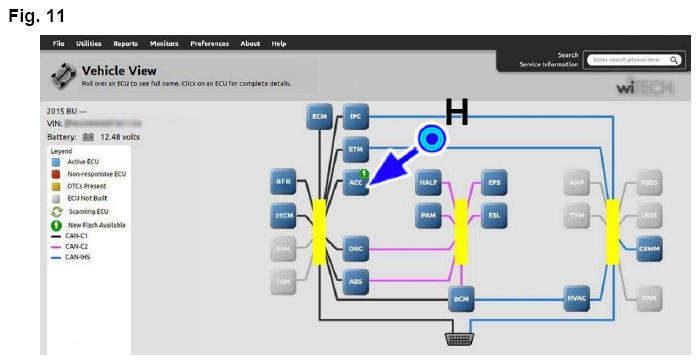This screenshot has height=364, width=700.
Task: Select the greyed ESM module icon
Action: tap(283, 249)
